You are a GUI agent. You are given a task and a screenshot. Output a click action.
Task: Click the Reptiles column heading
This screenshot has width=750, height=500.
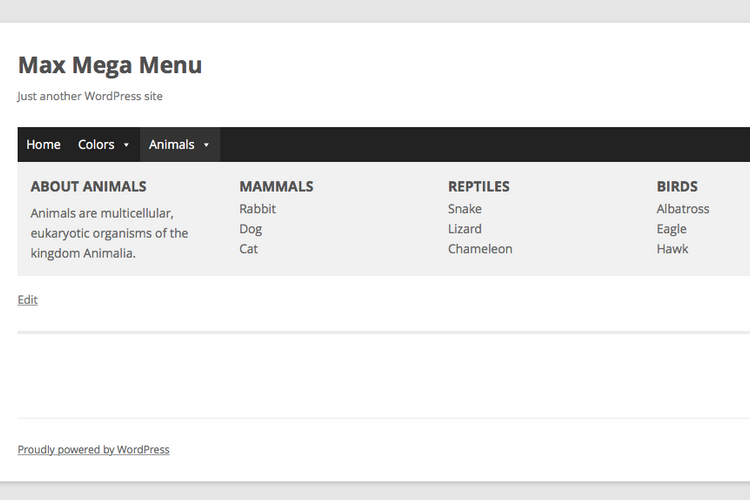(x=478, y=187)
